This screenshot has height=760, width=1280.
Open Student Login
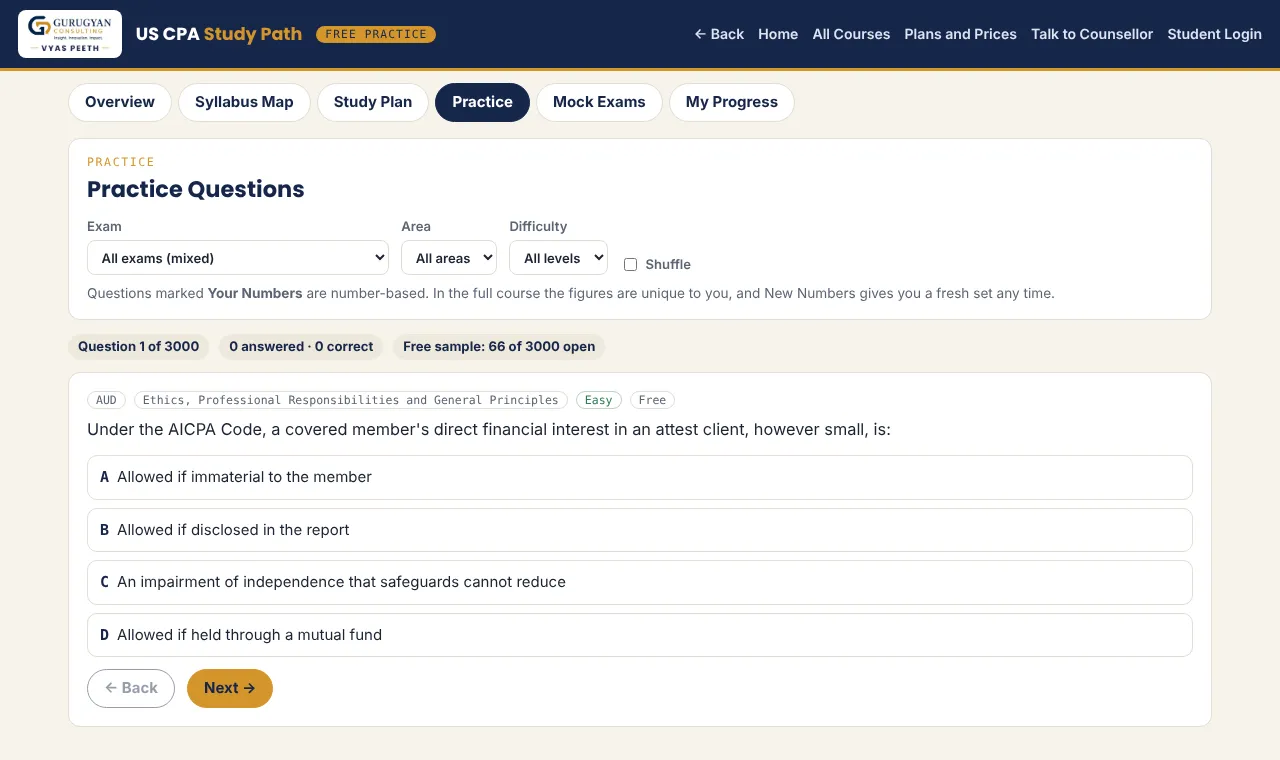pyautogui.click(x=1214, y=34)
